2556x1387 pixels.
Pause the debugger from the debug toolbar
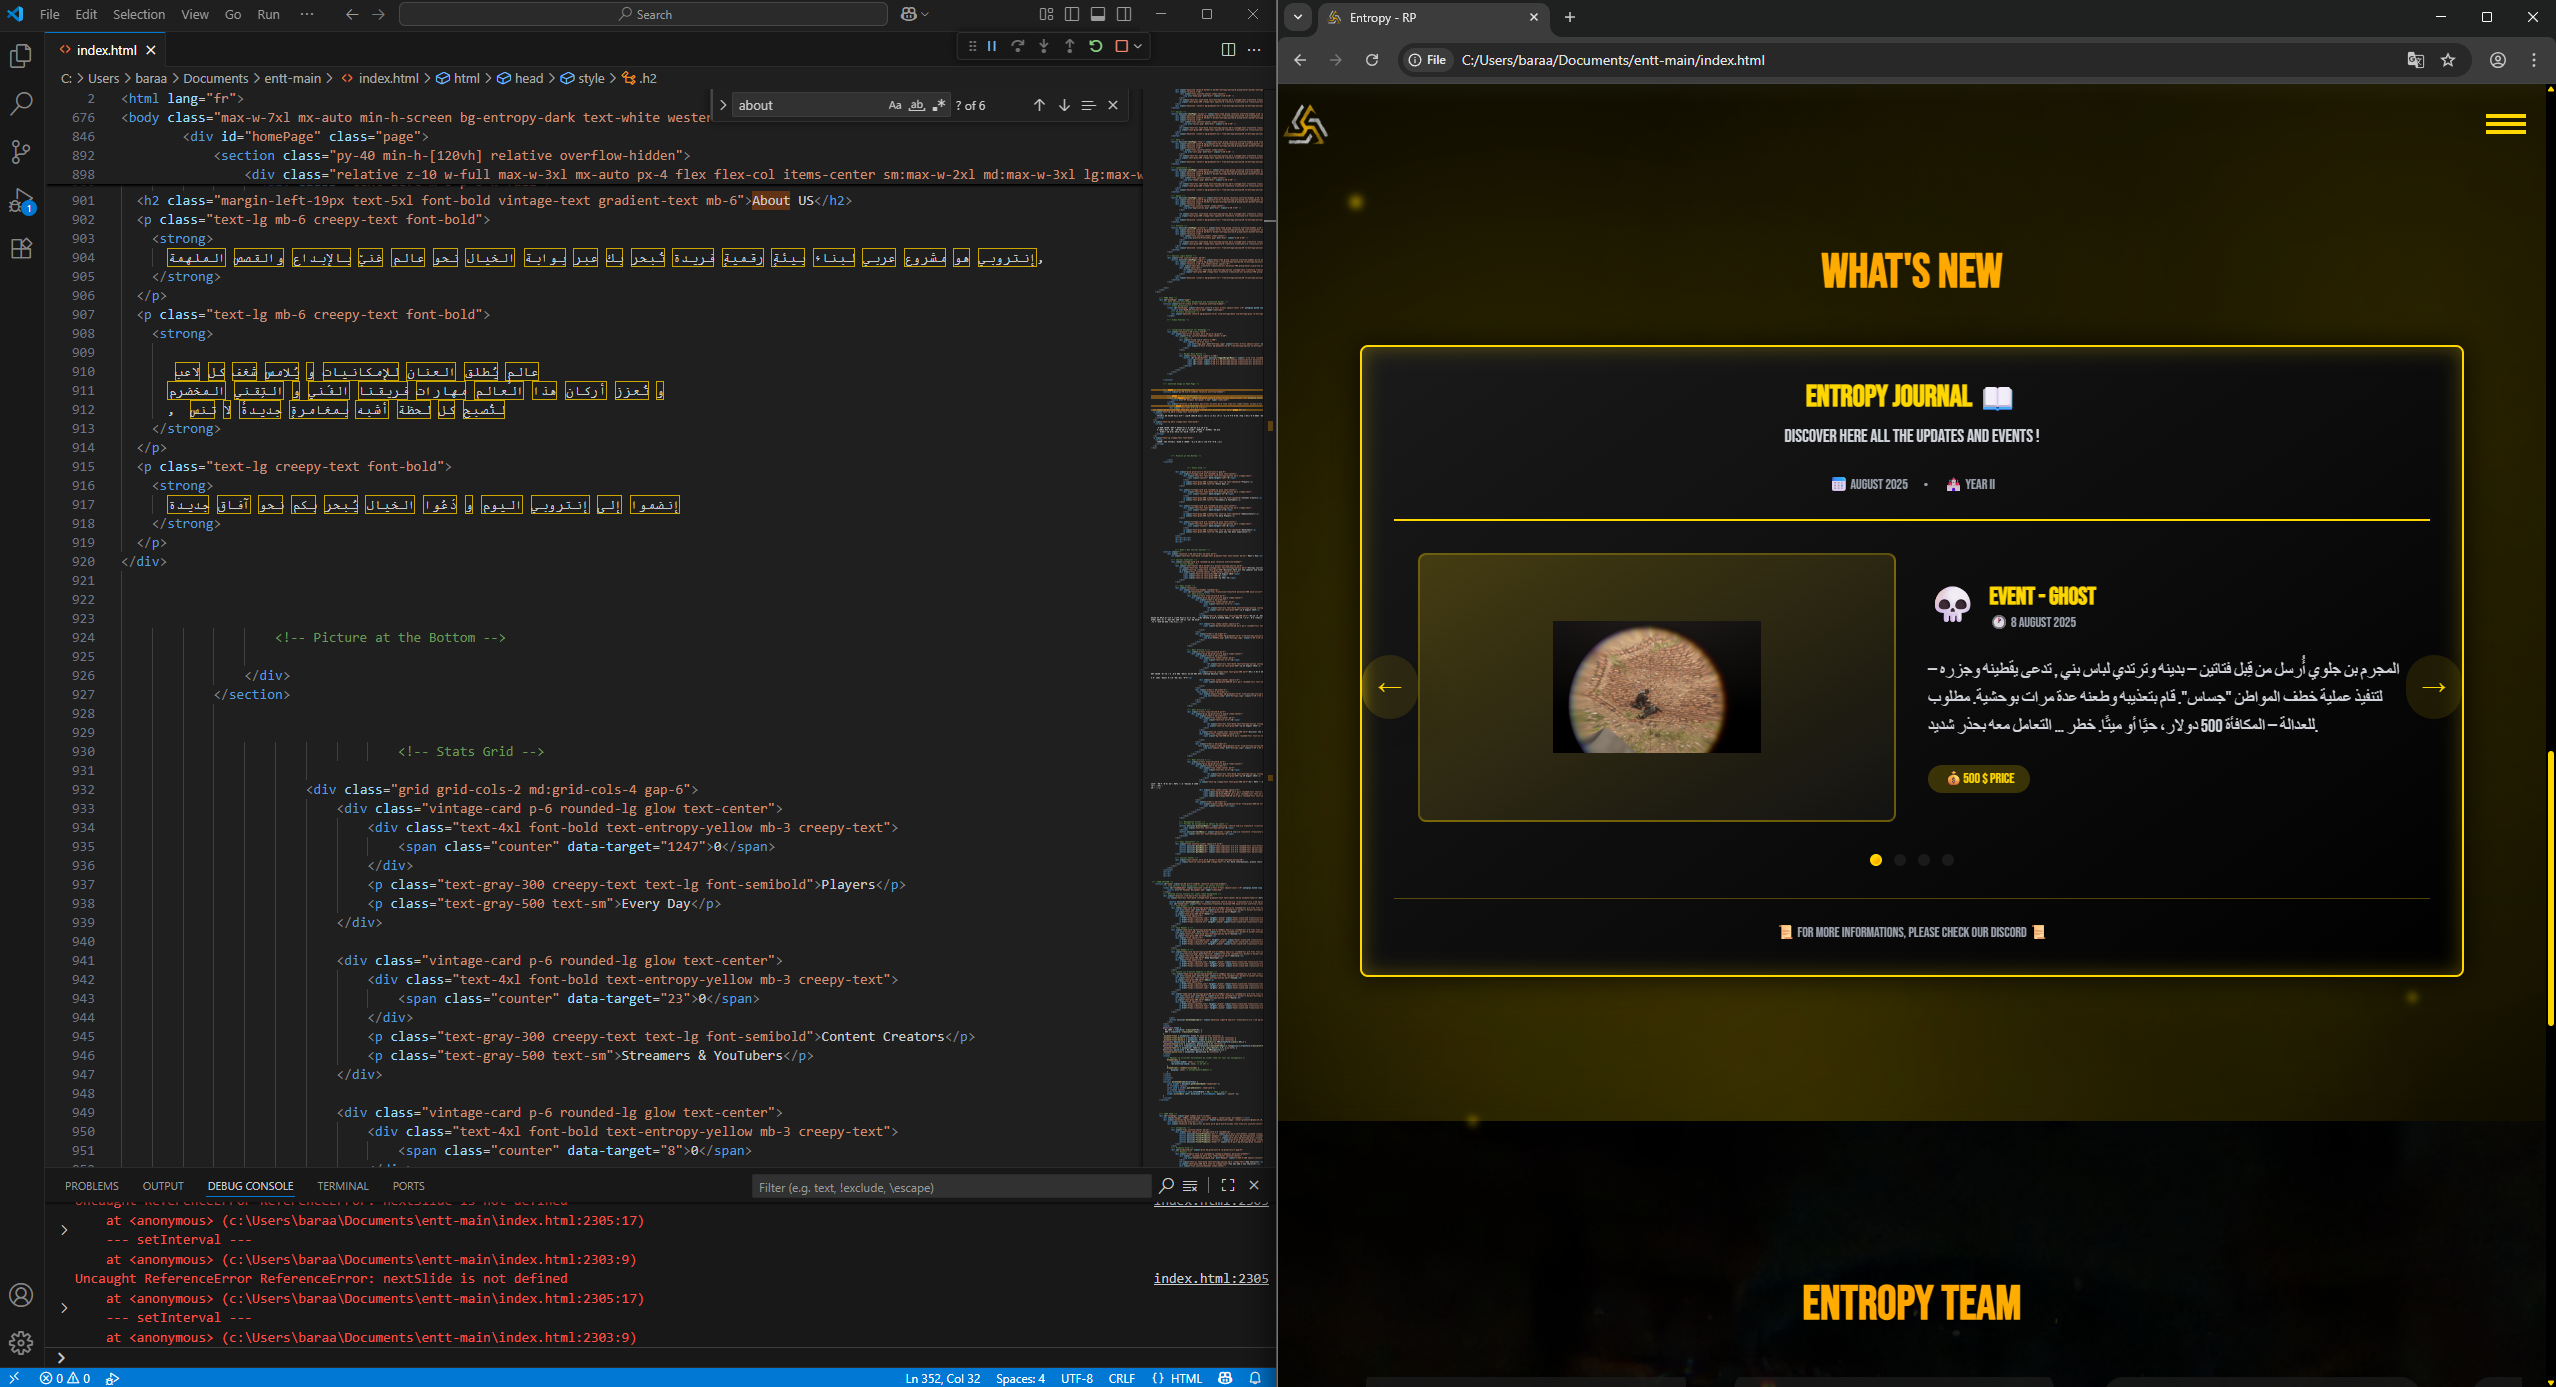tap(992, 46)
